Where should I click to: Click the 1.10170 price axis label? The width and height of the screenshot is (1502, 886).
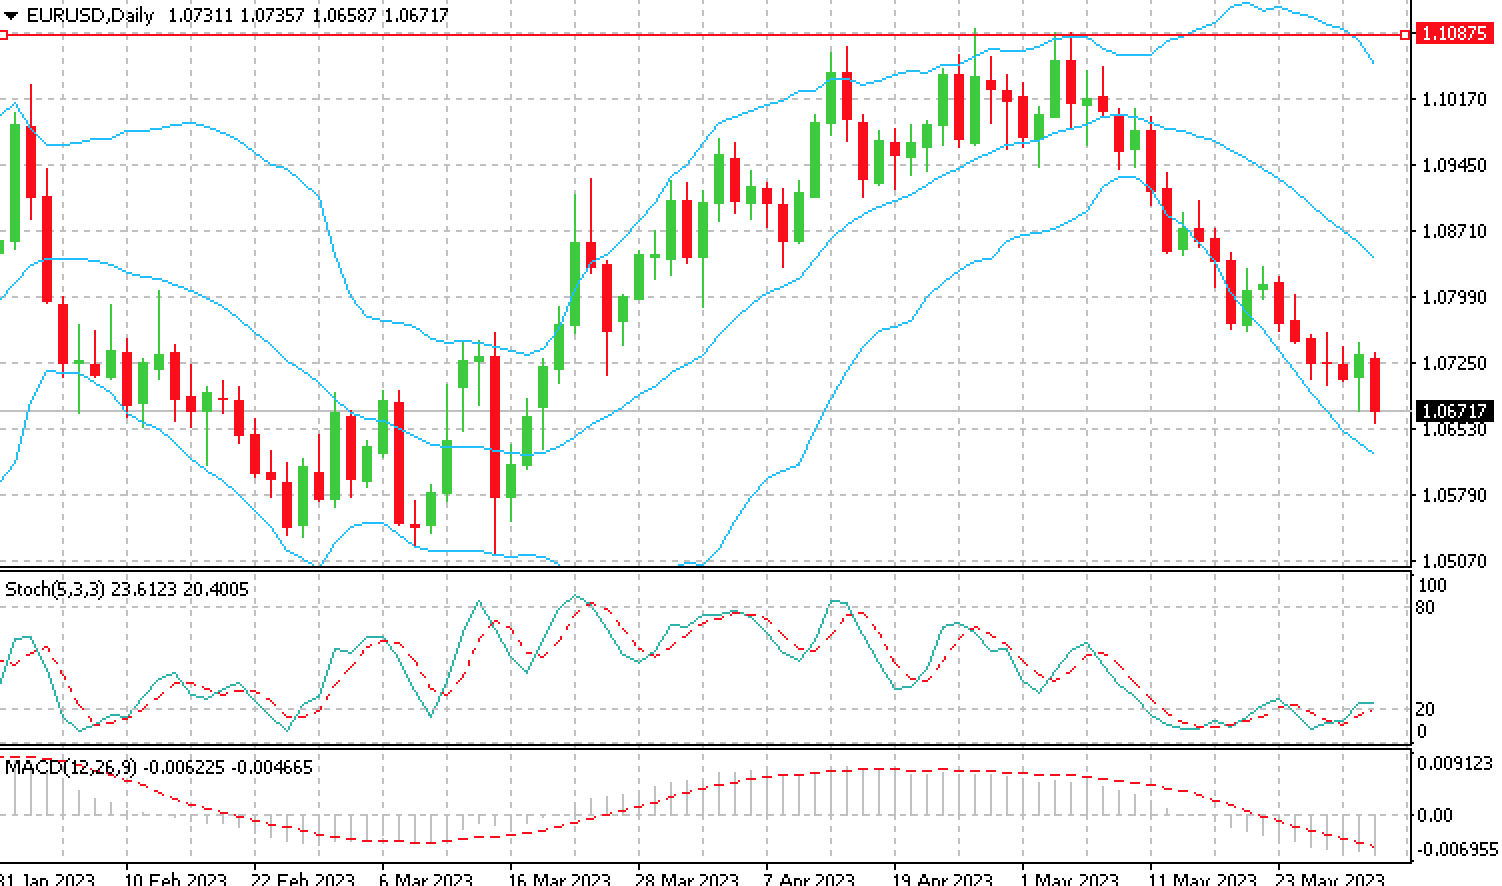point(1454,99)
